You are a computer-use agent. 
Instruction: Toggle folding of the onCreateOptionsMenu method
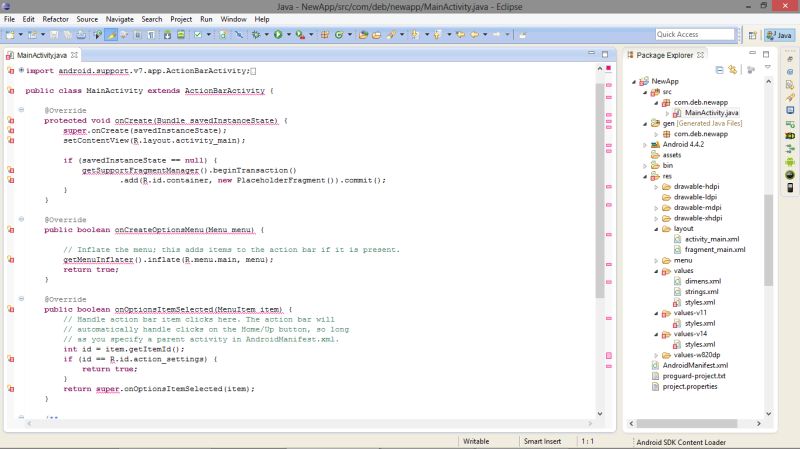tap(21, 219)
